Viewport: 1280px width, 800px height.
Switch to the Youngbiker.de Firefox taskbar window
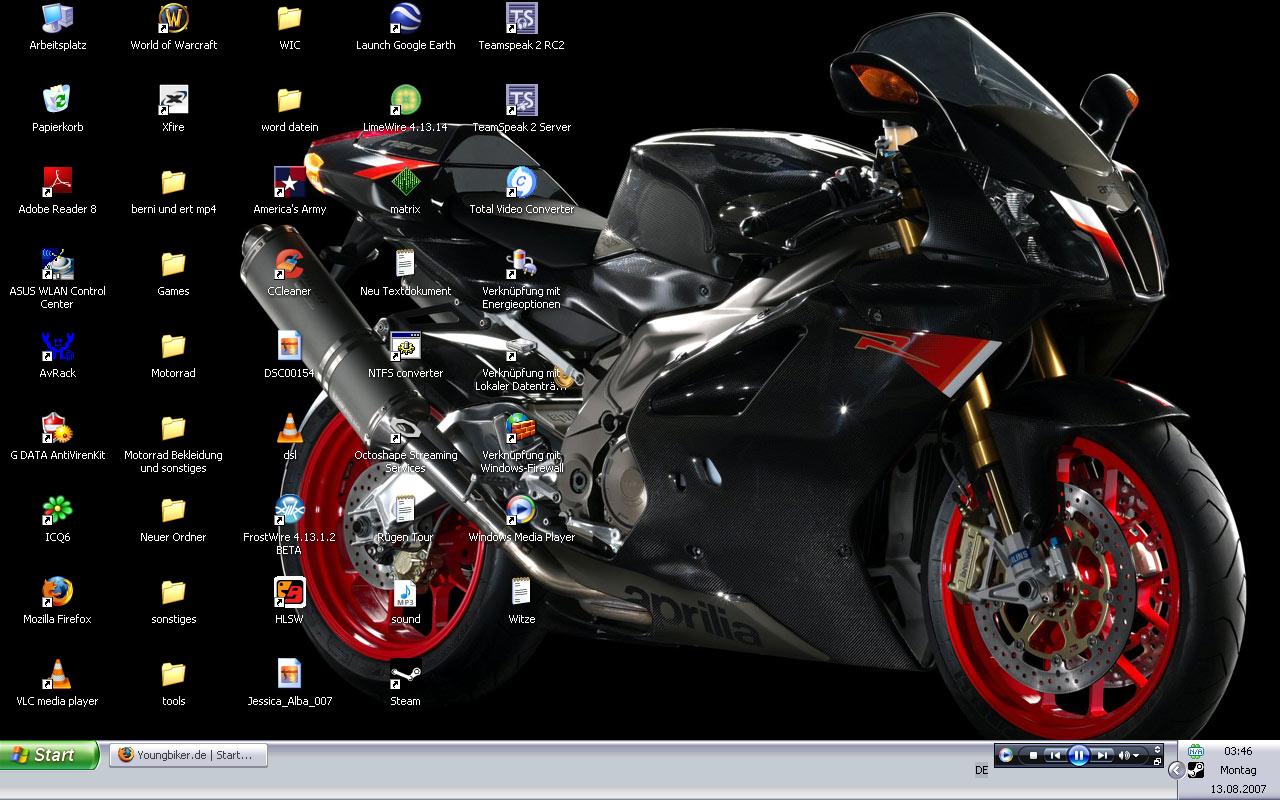188,755
